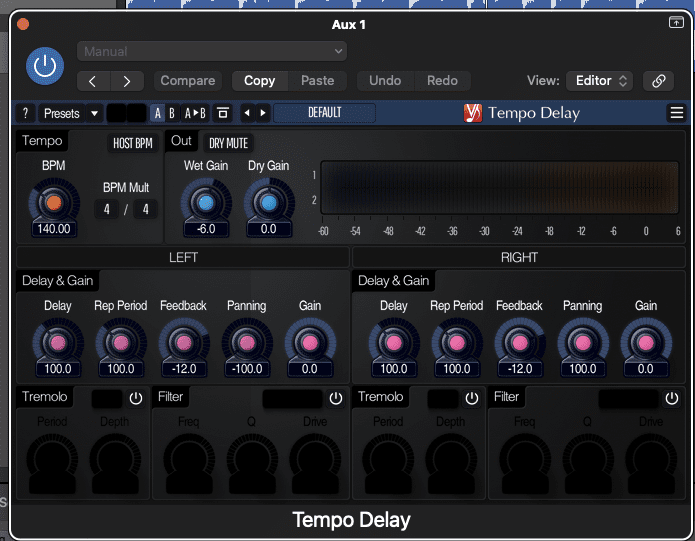Enable the right Filter power button

(672, 398)
